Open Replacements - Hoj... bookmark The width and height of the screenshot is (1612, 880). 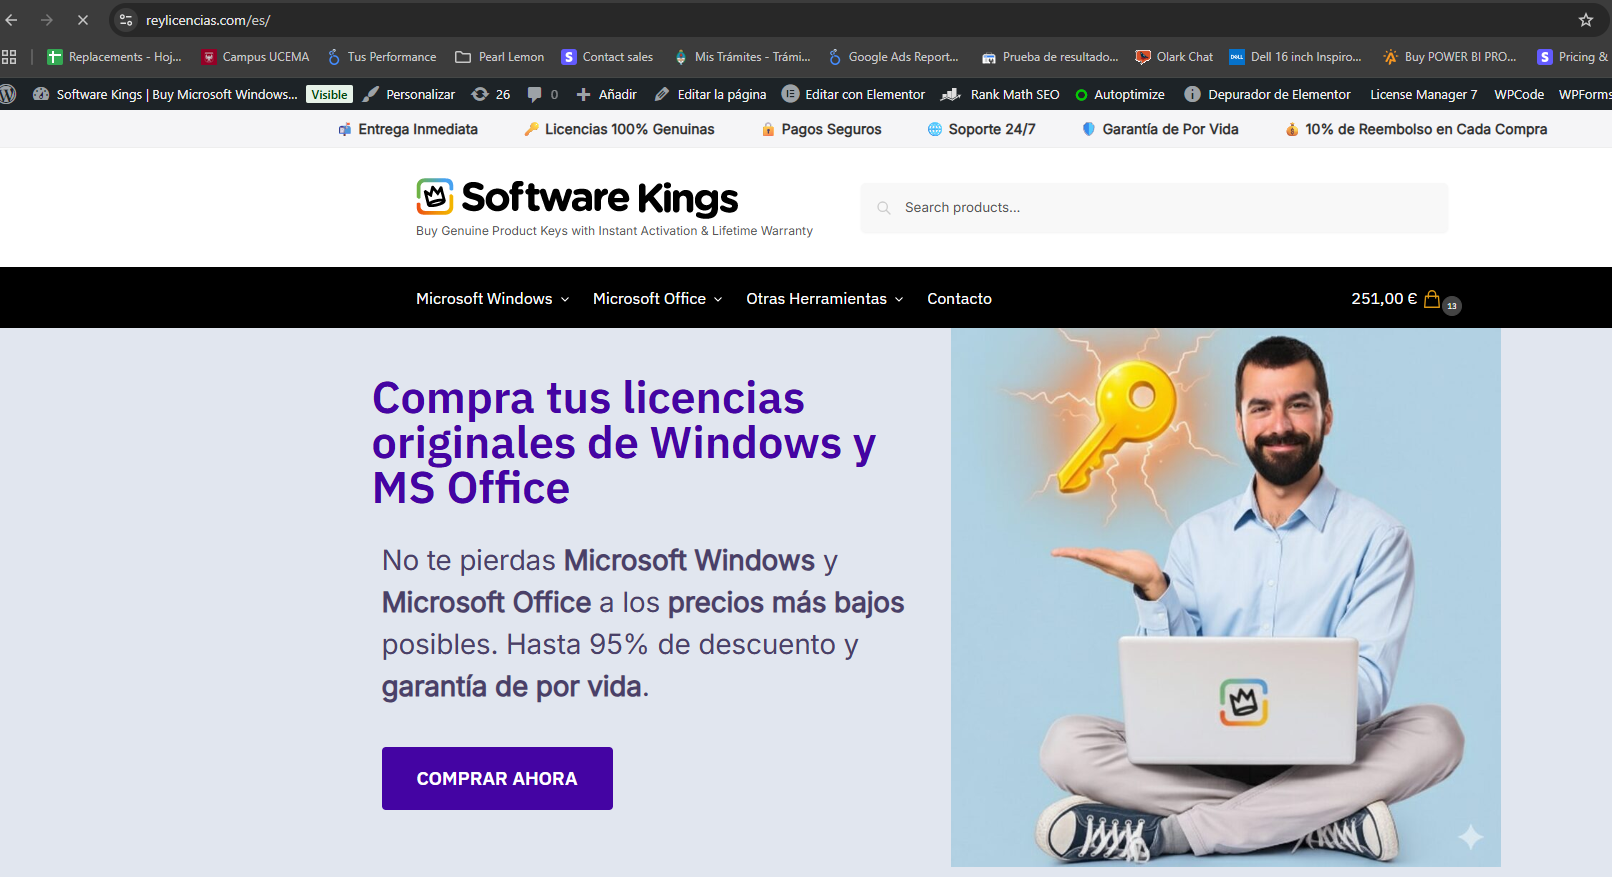(x=115, y=57)
